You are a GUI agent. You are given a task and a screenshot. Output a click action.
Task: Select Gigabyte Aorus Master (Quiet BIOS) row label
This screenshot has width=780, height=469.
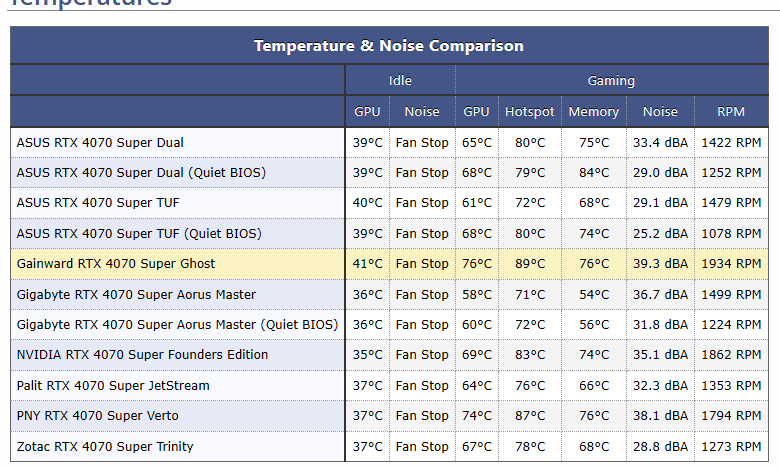(x=177, y=325)
